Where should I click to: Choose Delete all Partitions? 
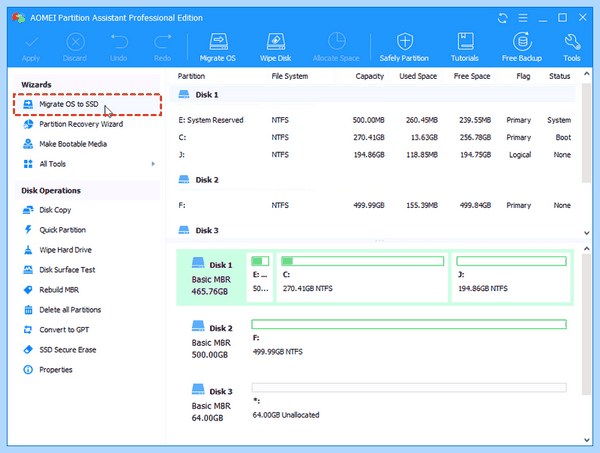70,310
